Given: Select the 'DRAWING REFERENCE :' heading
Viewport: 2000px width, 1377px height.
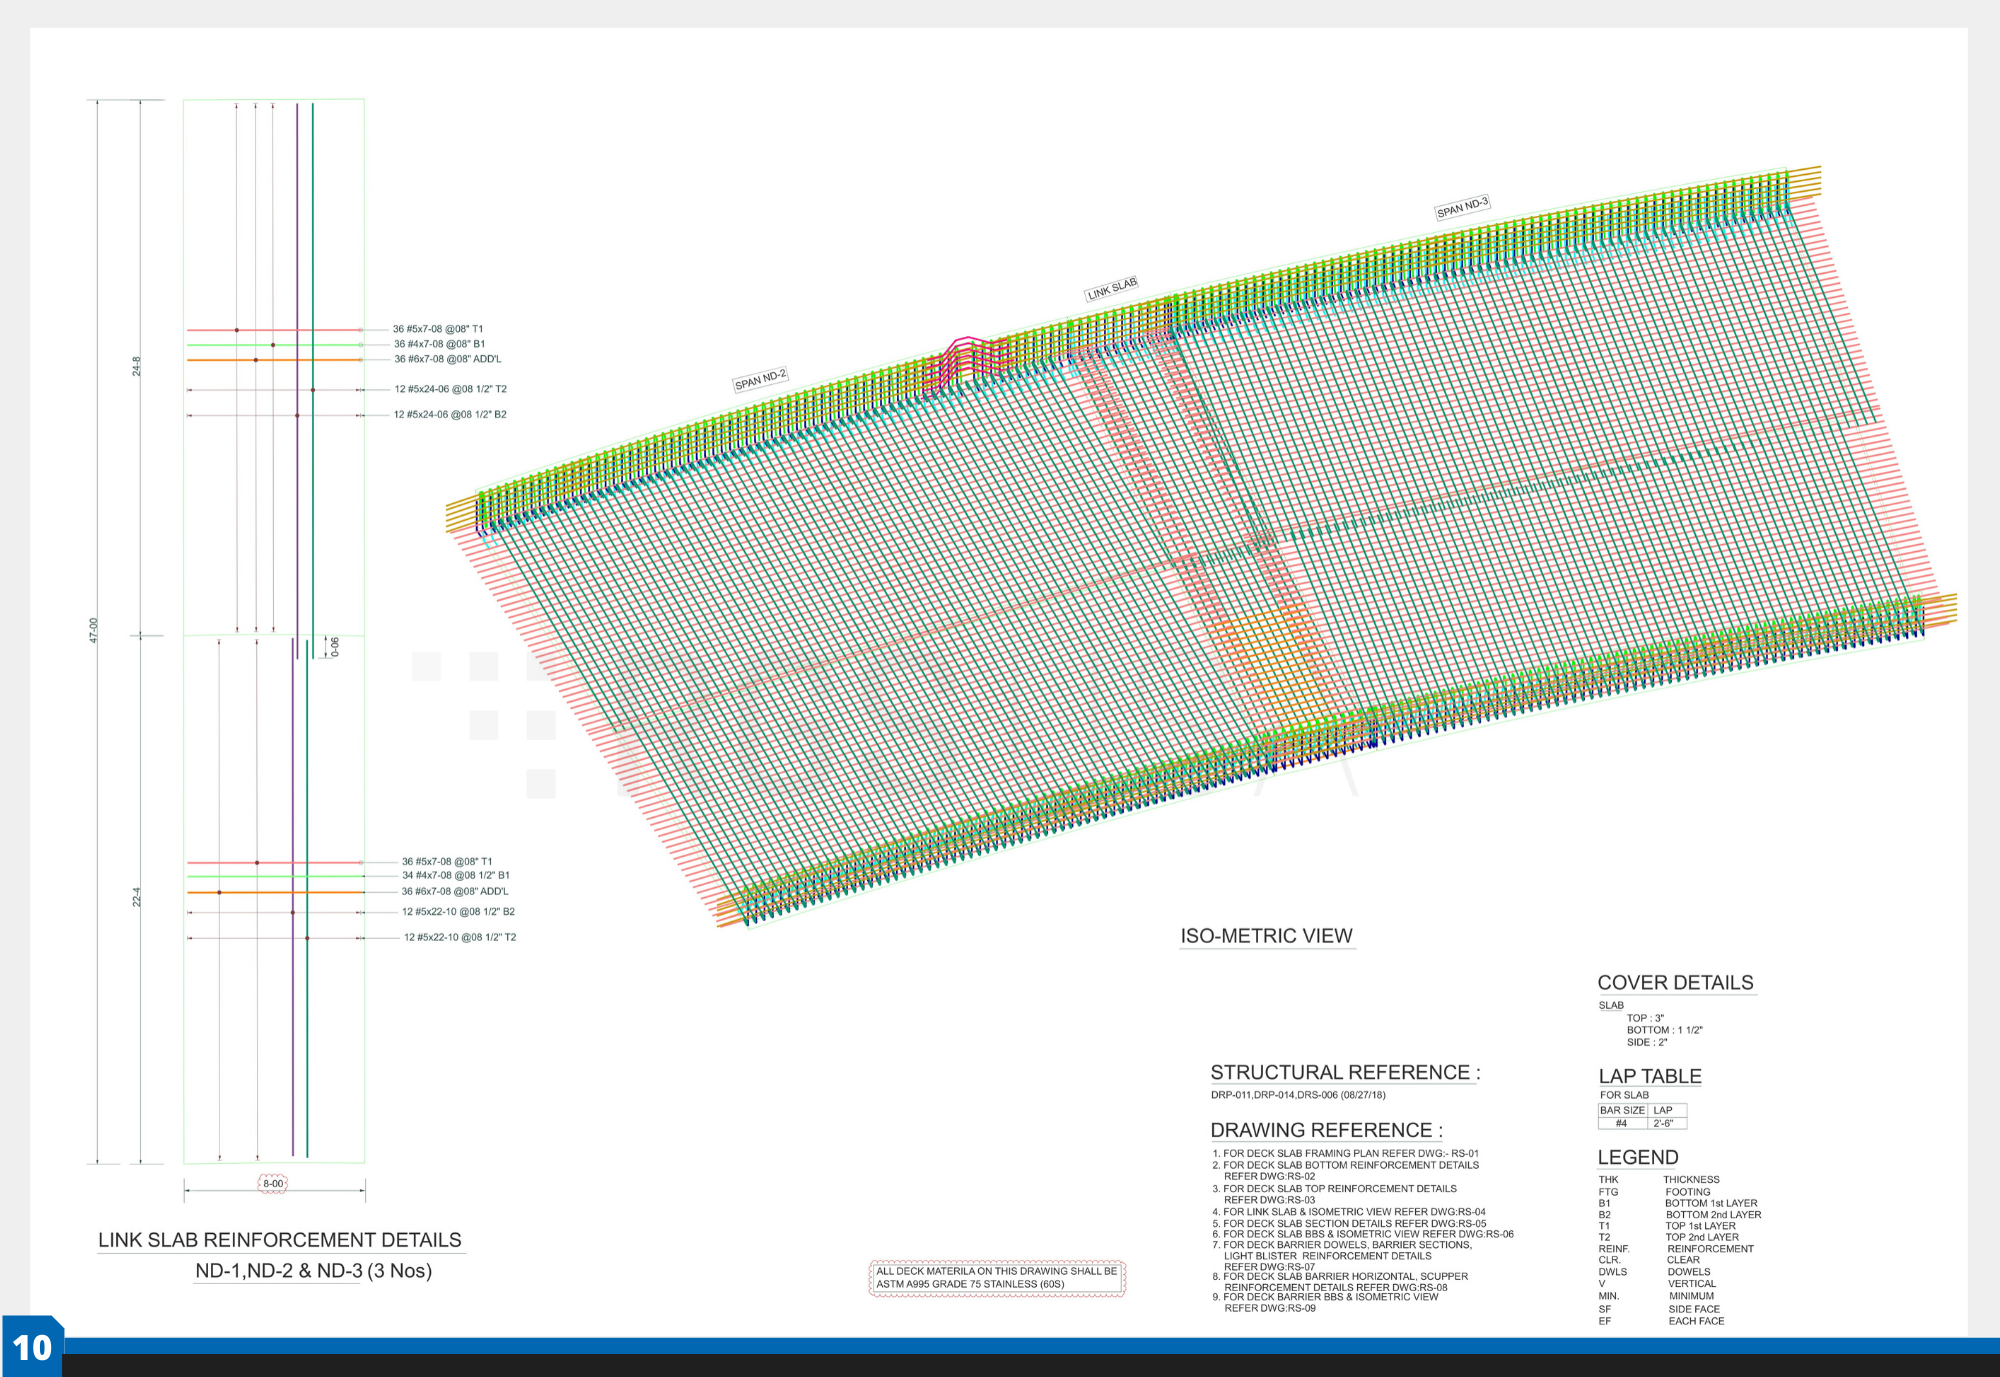Looking at the screenshot, I should (x=1326, y=1130).
